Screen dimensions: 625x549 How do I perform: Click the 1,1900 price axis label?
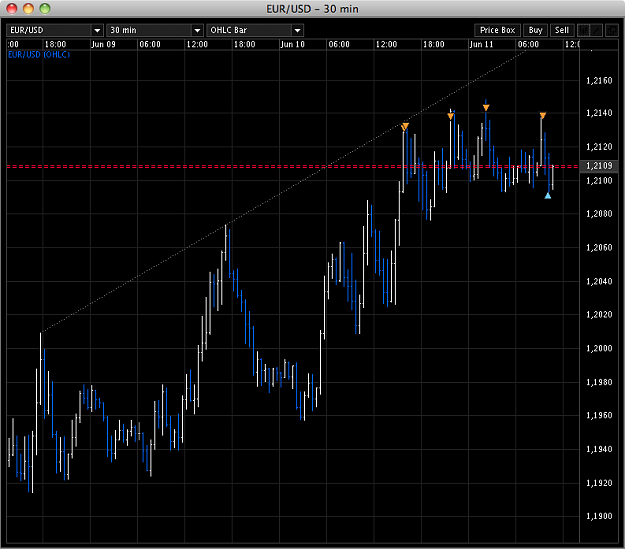pos(599,516)
